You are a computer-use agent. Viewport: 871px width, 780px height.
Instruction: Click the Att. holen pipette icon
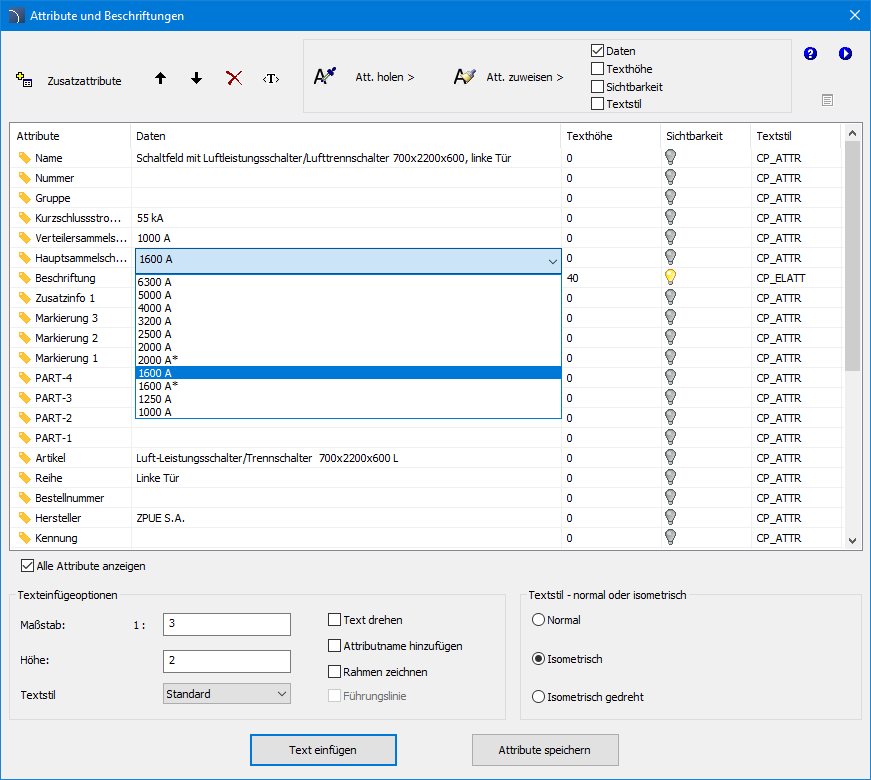coord(326,77)
